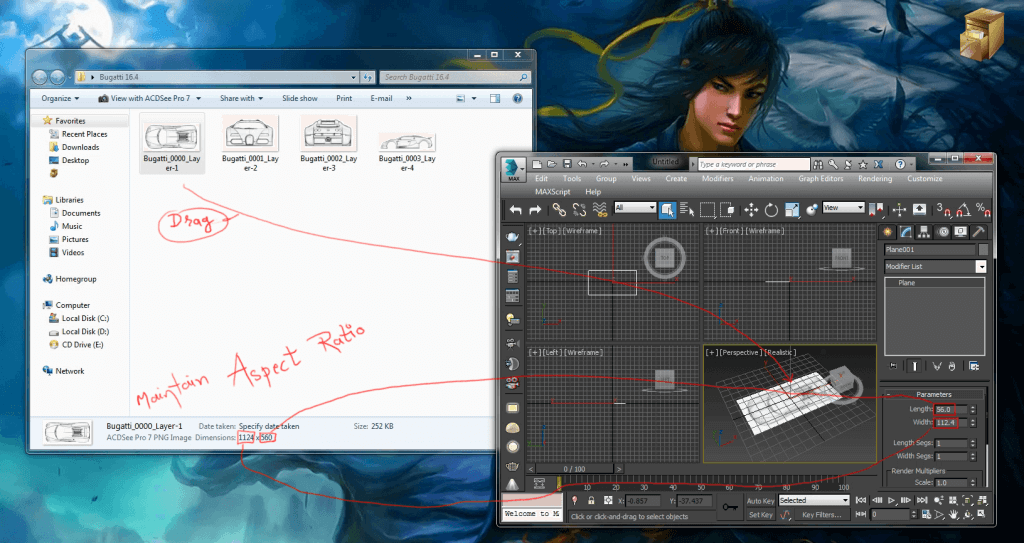Open the Rendering menu

(874, 179)
